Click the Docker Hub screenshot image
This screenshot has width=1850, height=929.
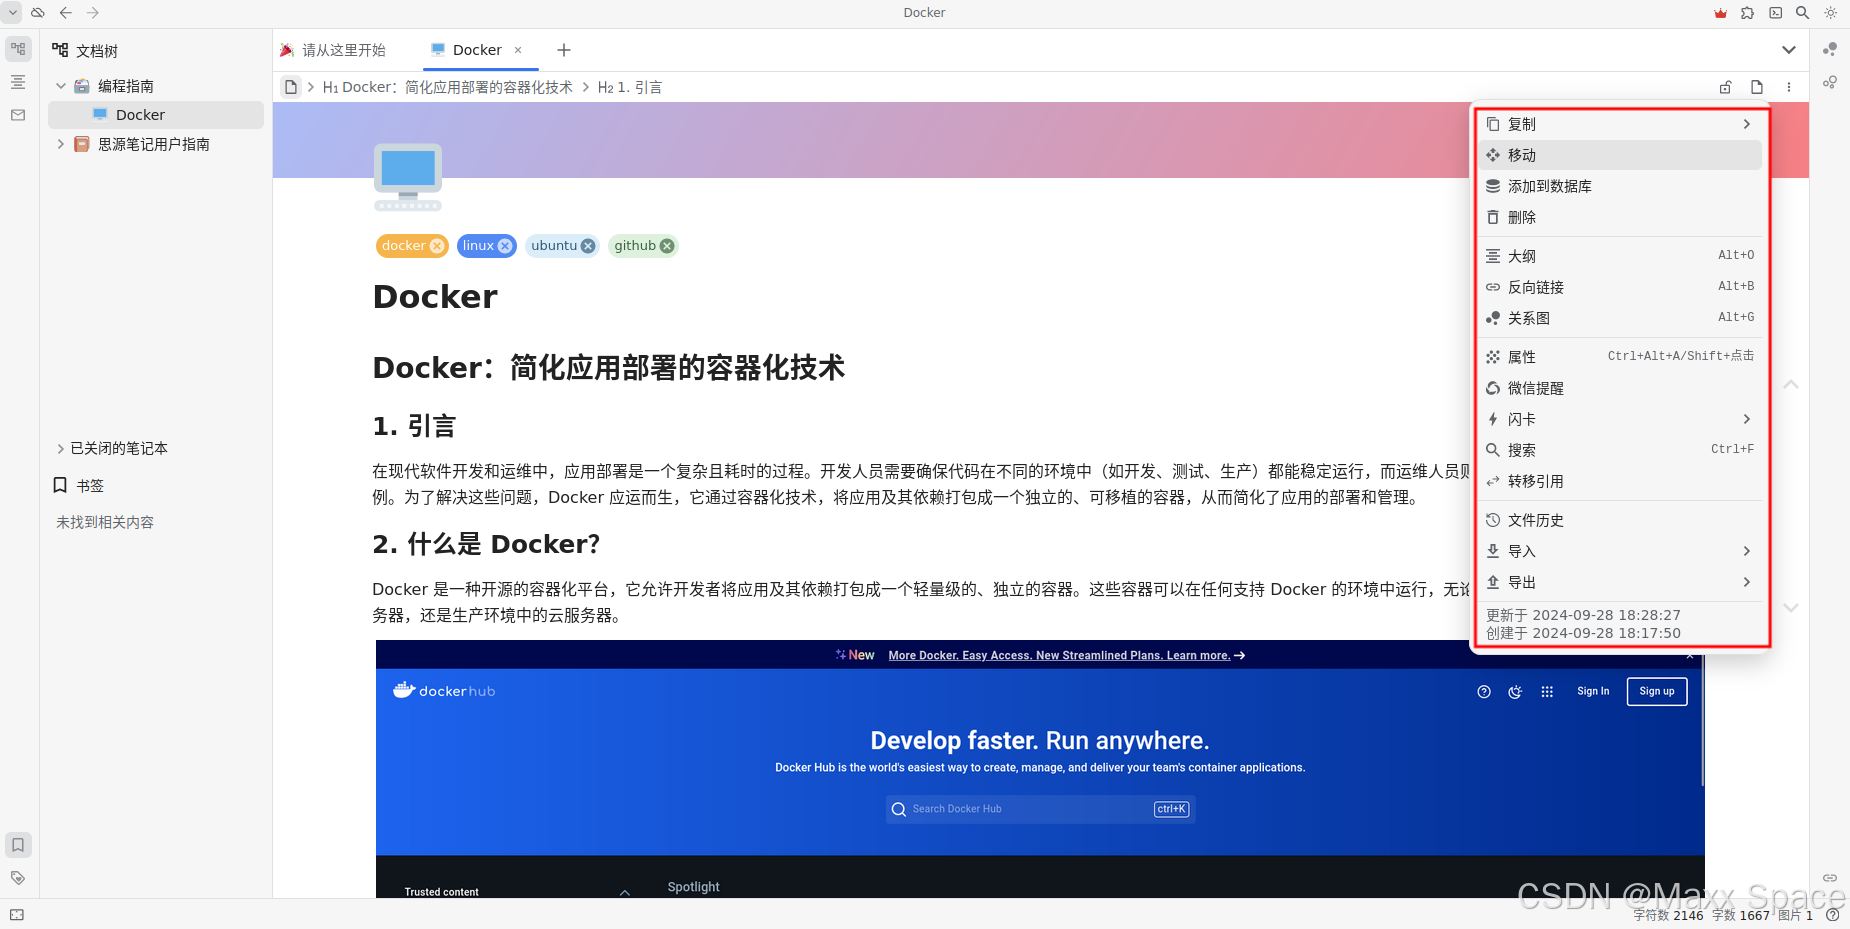pyautogui.click(x=1040, y=769)
